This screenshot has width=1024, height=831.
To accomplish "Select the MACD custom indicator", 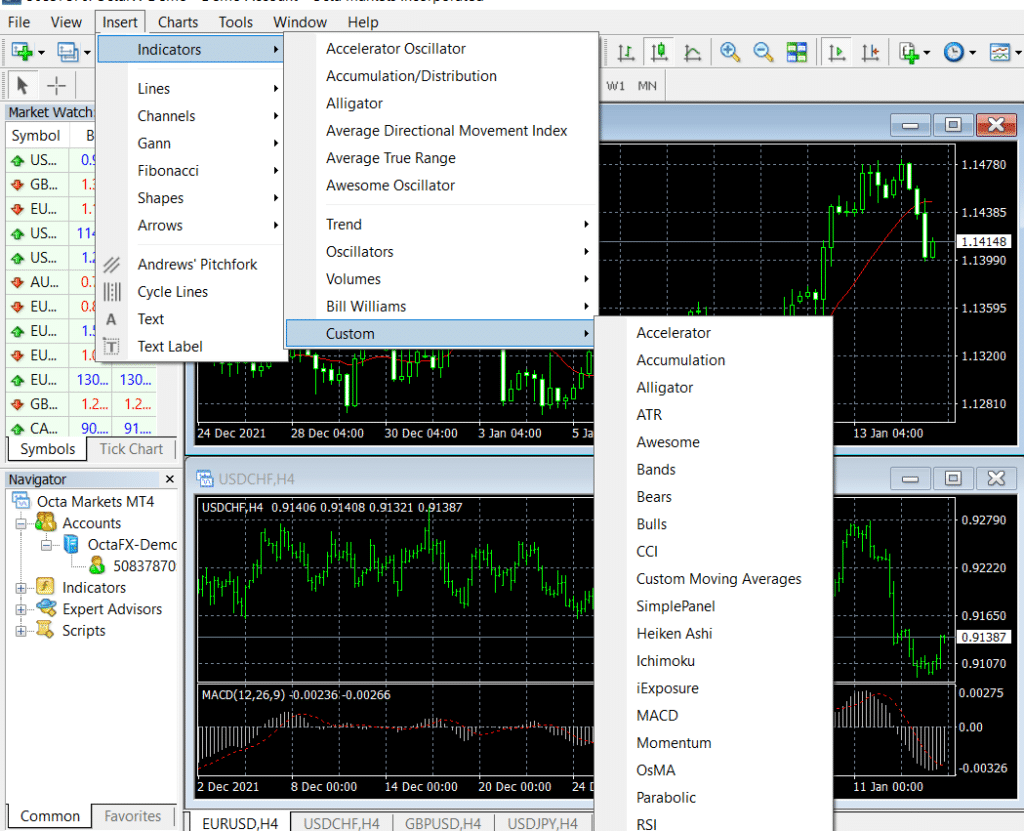I will click(x=656, y=715).
